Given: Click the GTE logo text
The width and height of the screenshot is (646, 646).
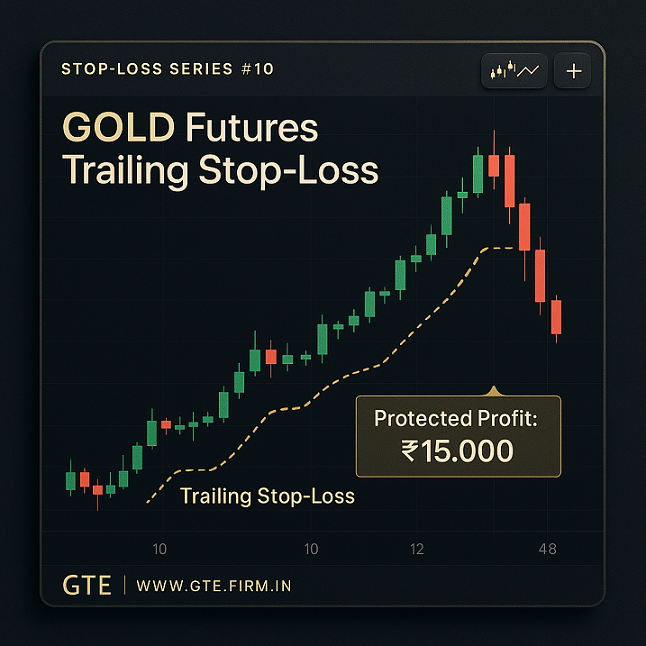Looking at the screenshot, I should pyautogui.click(x=87, y=585).
